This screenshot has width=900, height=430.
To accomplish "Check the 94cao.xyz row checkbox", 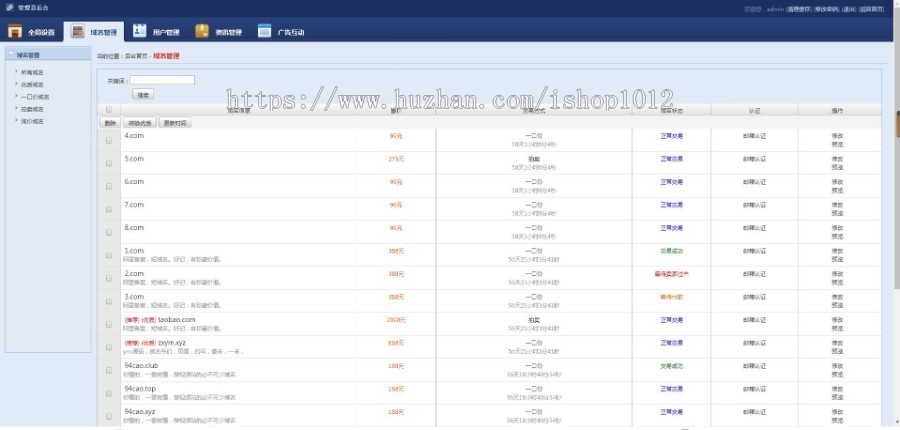I will tap(109, 416).
